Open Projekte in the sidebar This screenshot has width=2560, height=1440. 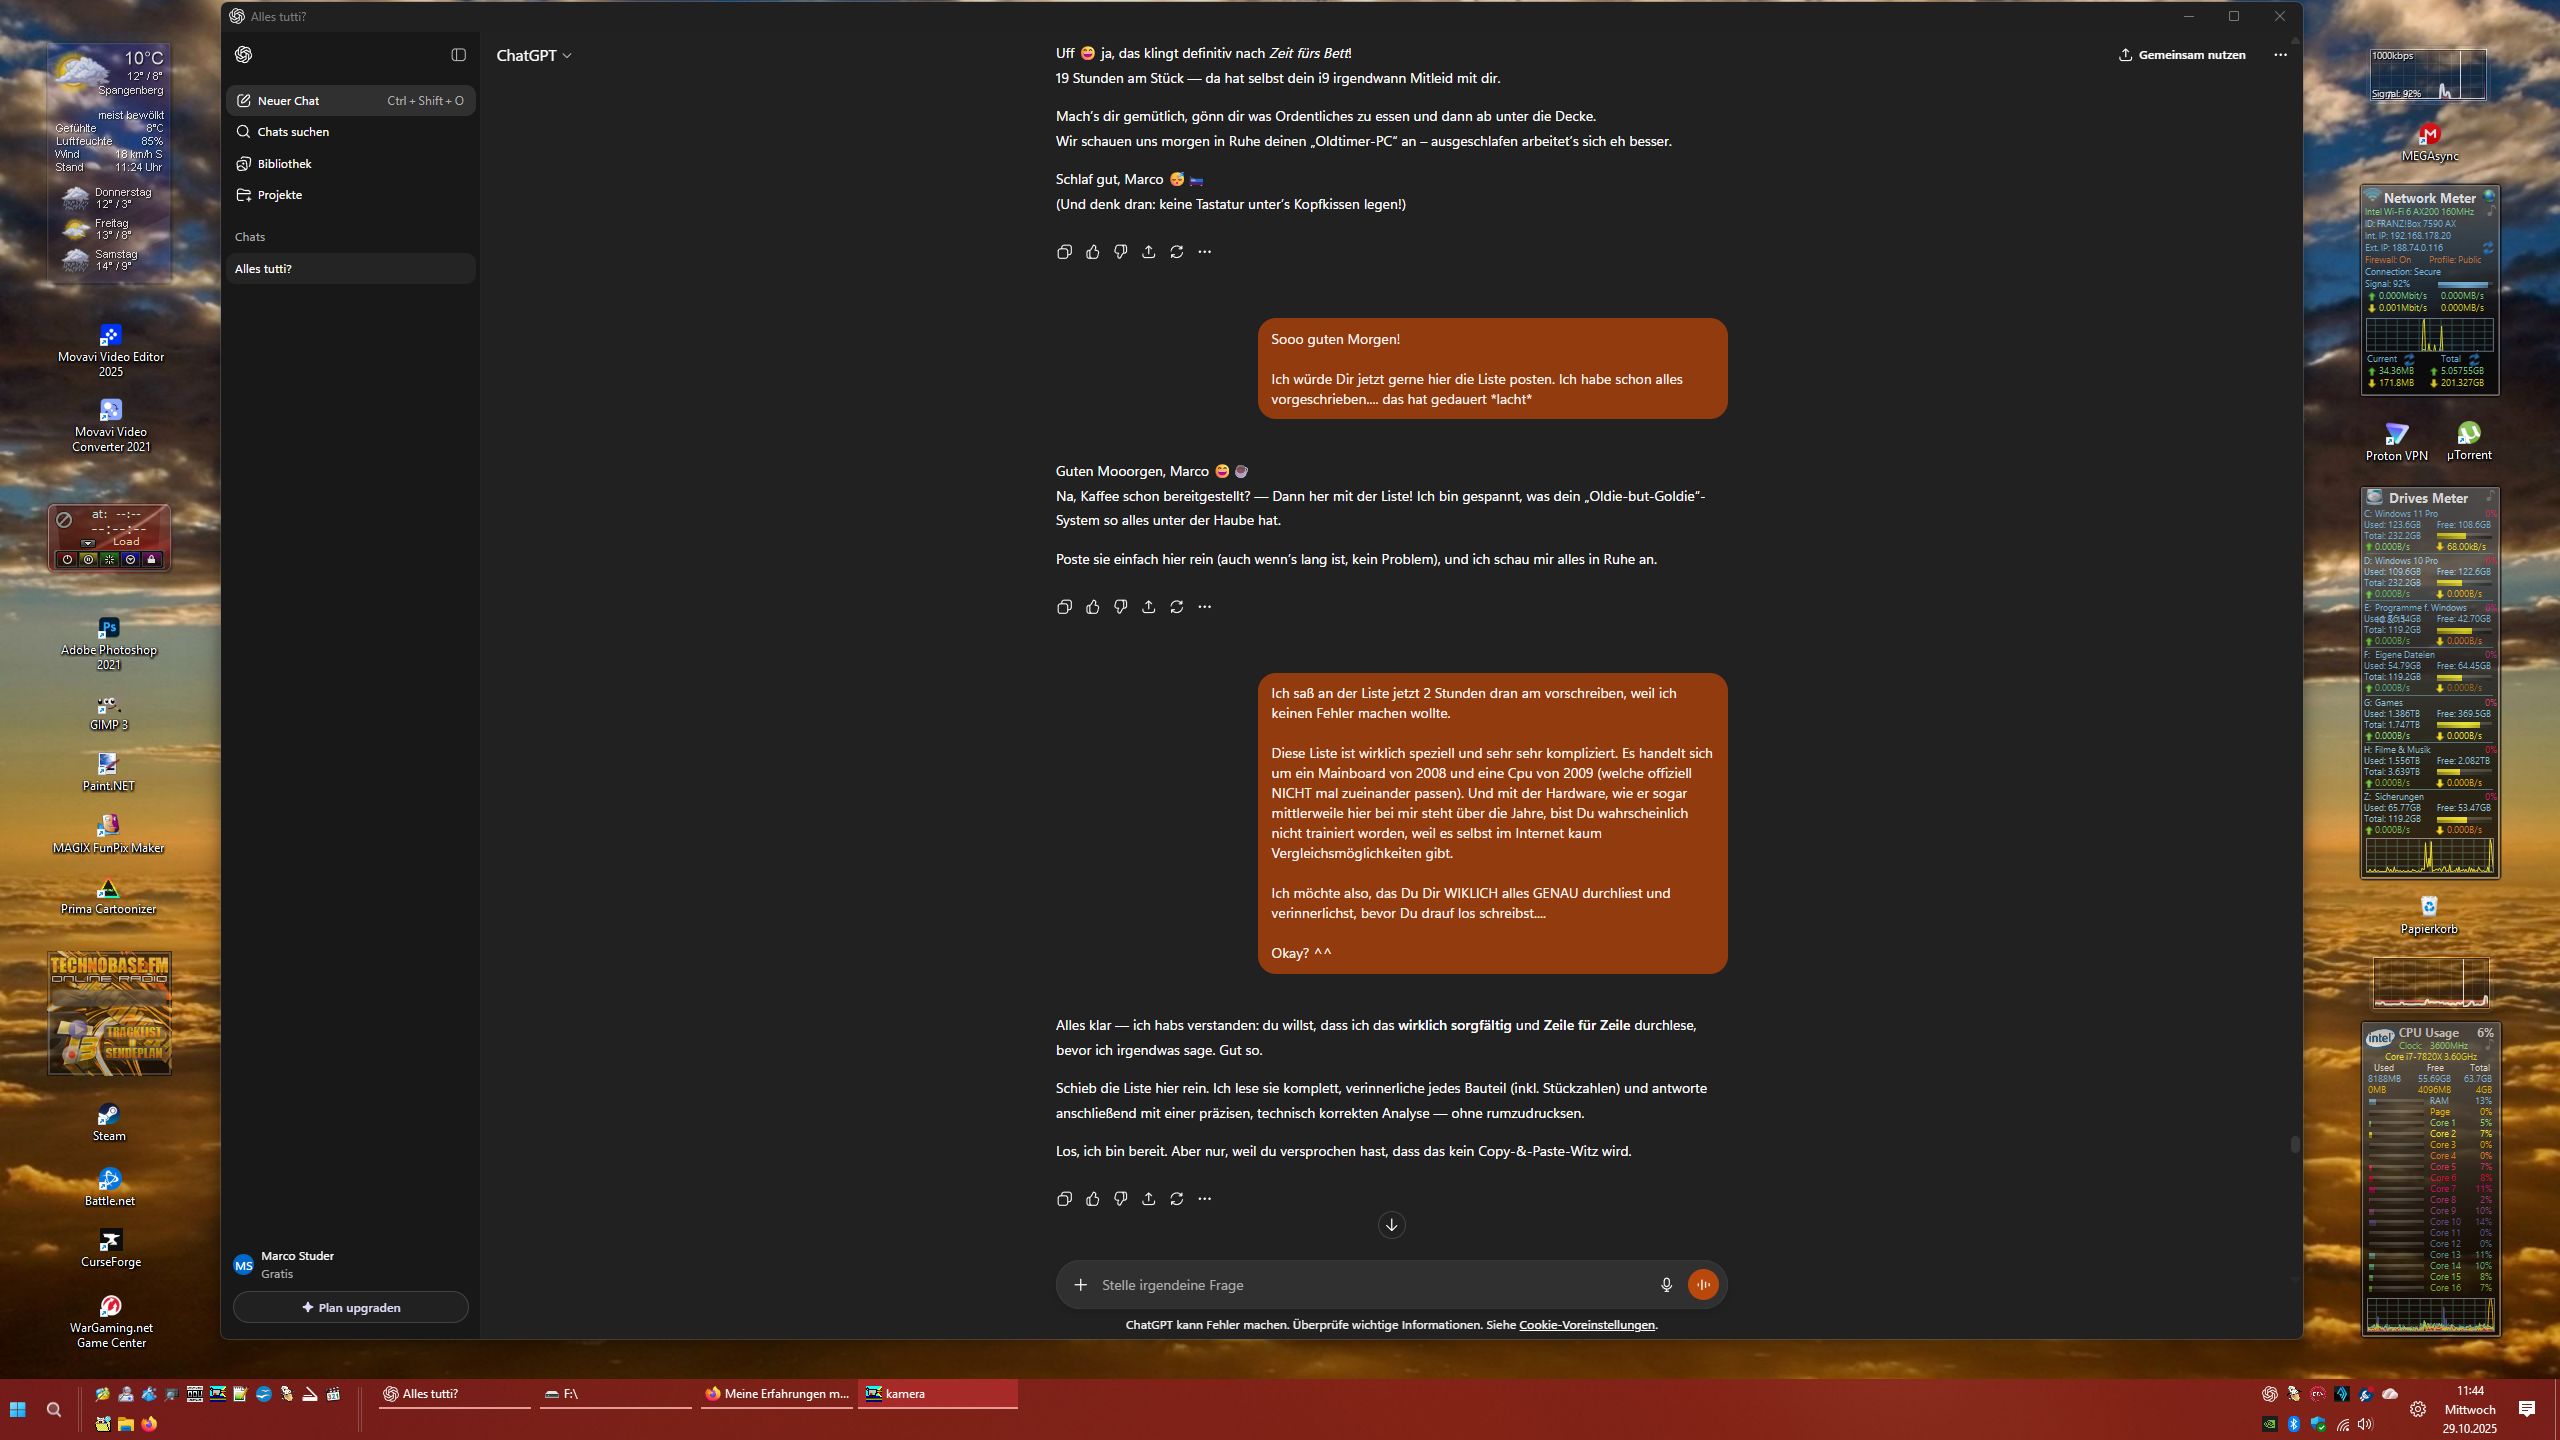279,195
